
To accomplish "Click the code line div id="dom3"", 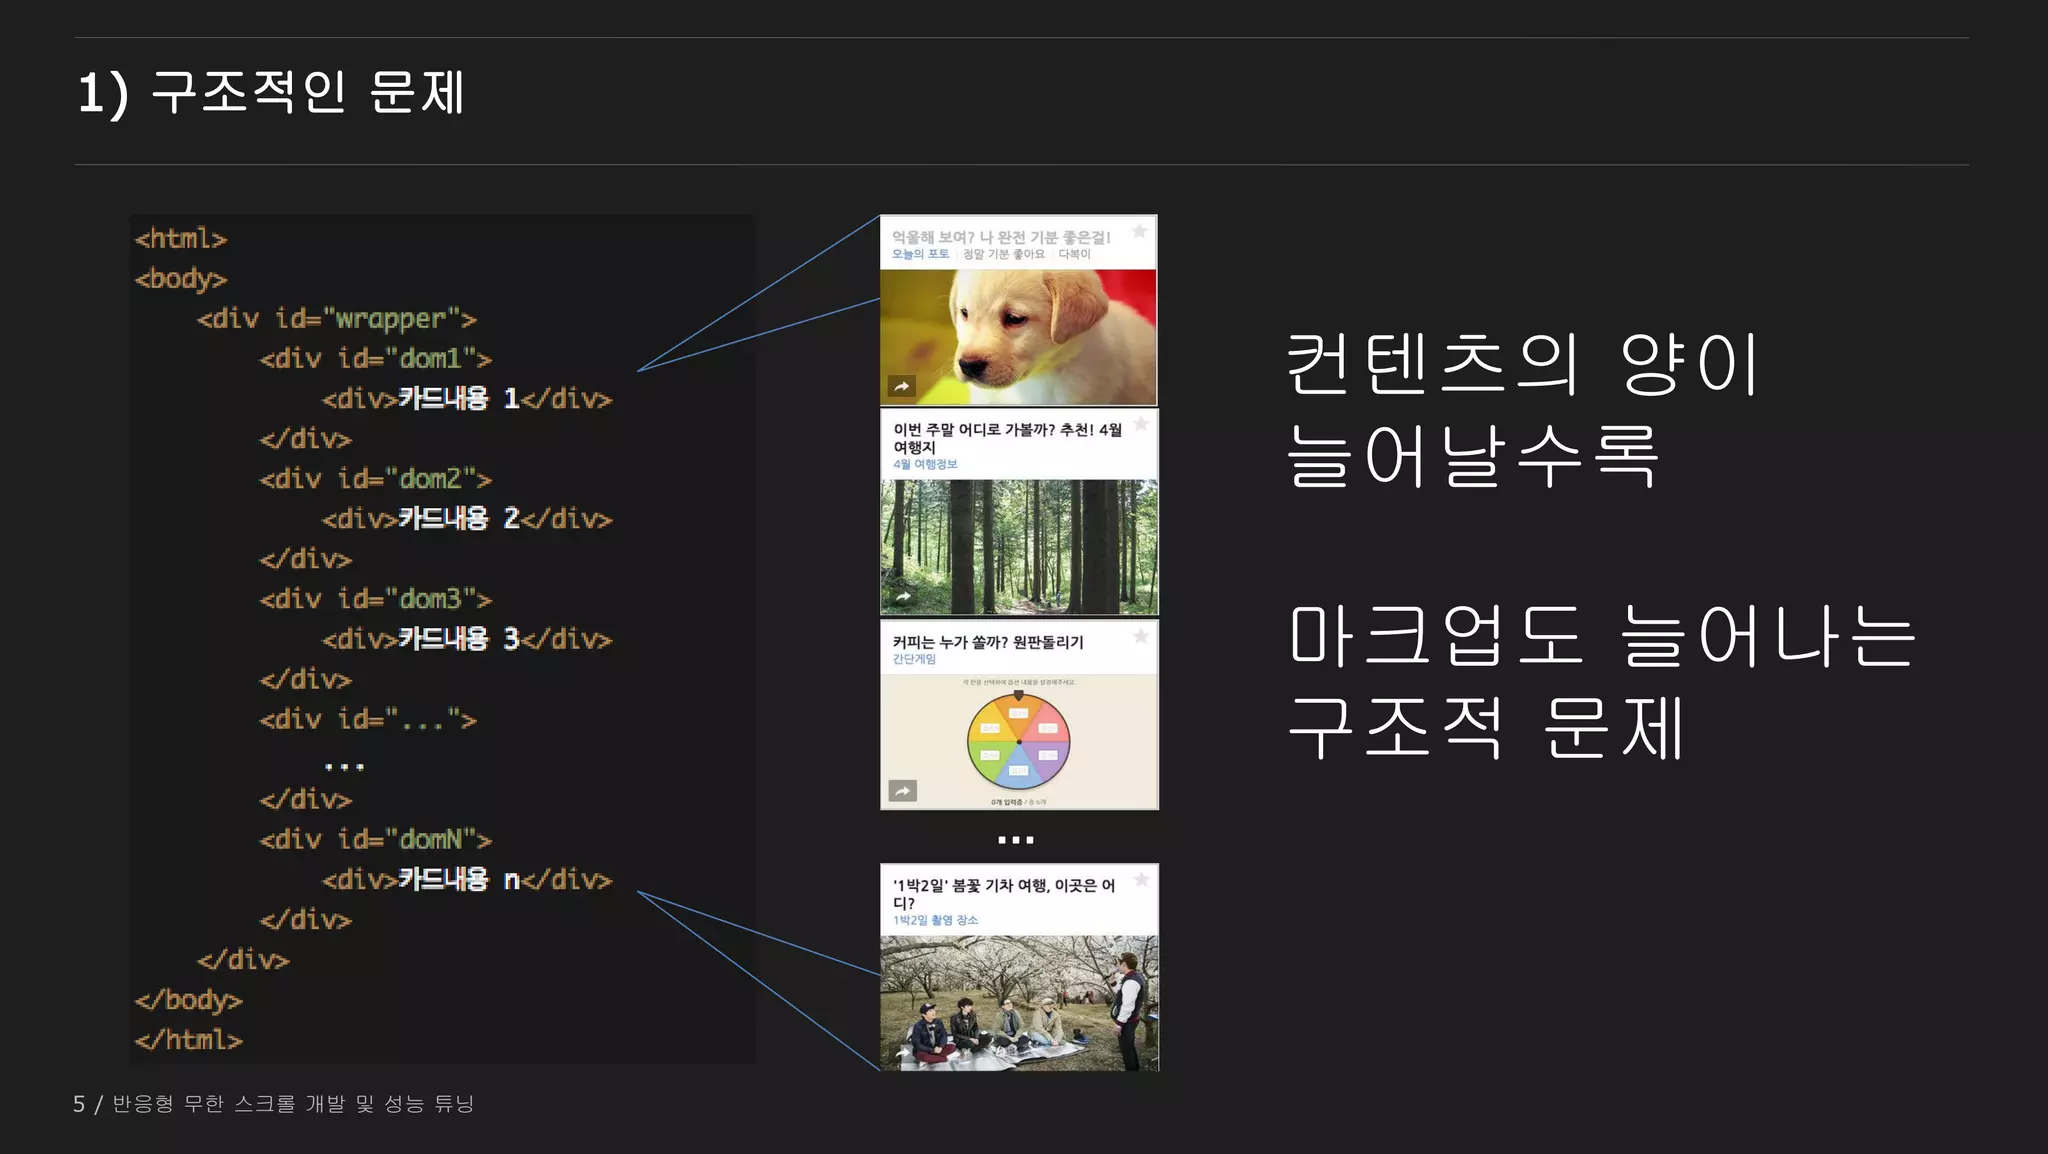I will click(376, 599).
